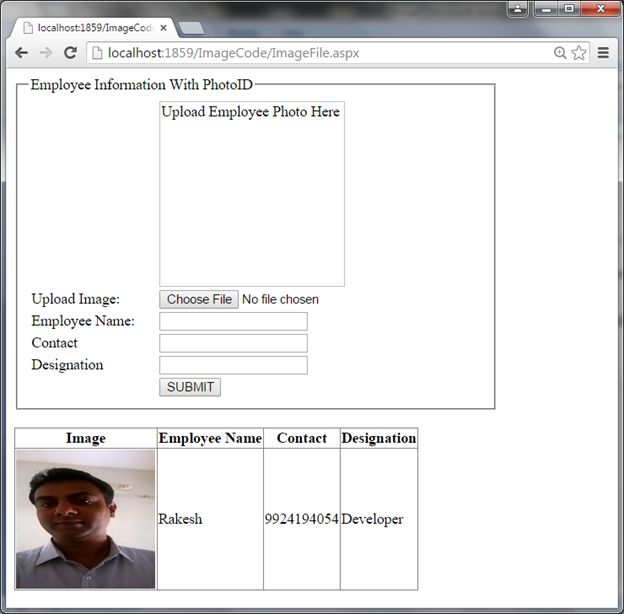Viewport: 624px width, 614px height.
Task: Click the Upload Employee Photo Here preview box
Action: (x=252, y=194)
